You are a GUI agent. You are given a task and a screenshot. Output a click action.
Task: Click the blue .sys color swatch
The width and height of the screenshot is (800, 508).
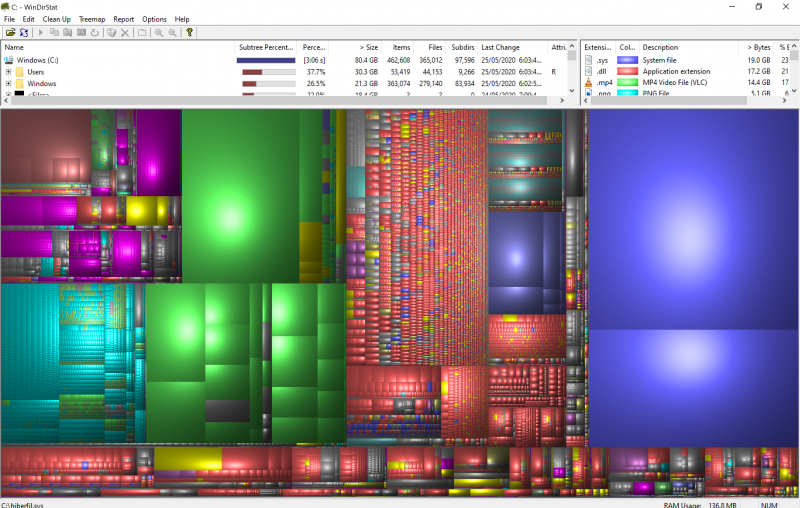[x=627, y=60]
